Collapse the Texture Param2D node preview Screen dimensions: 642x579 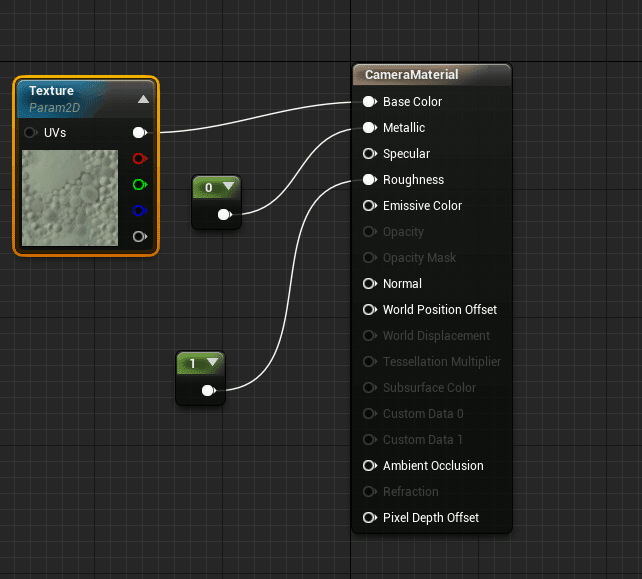(x=143, y=99)
